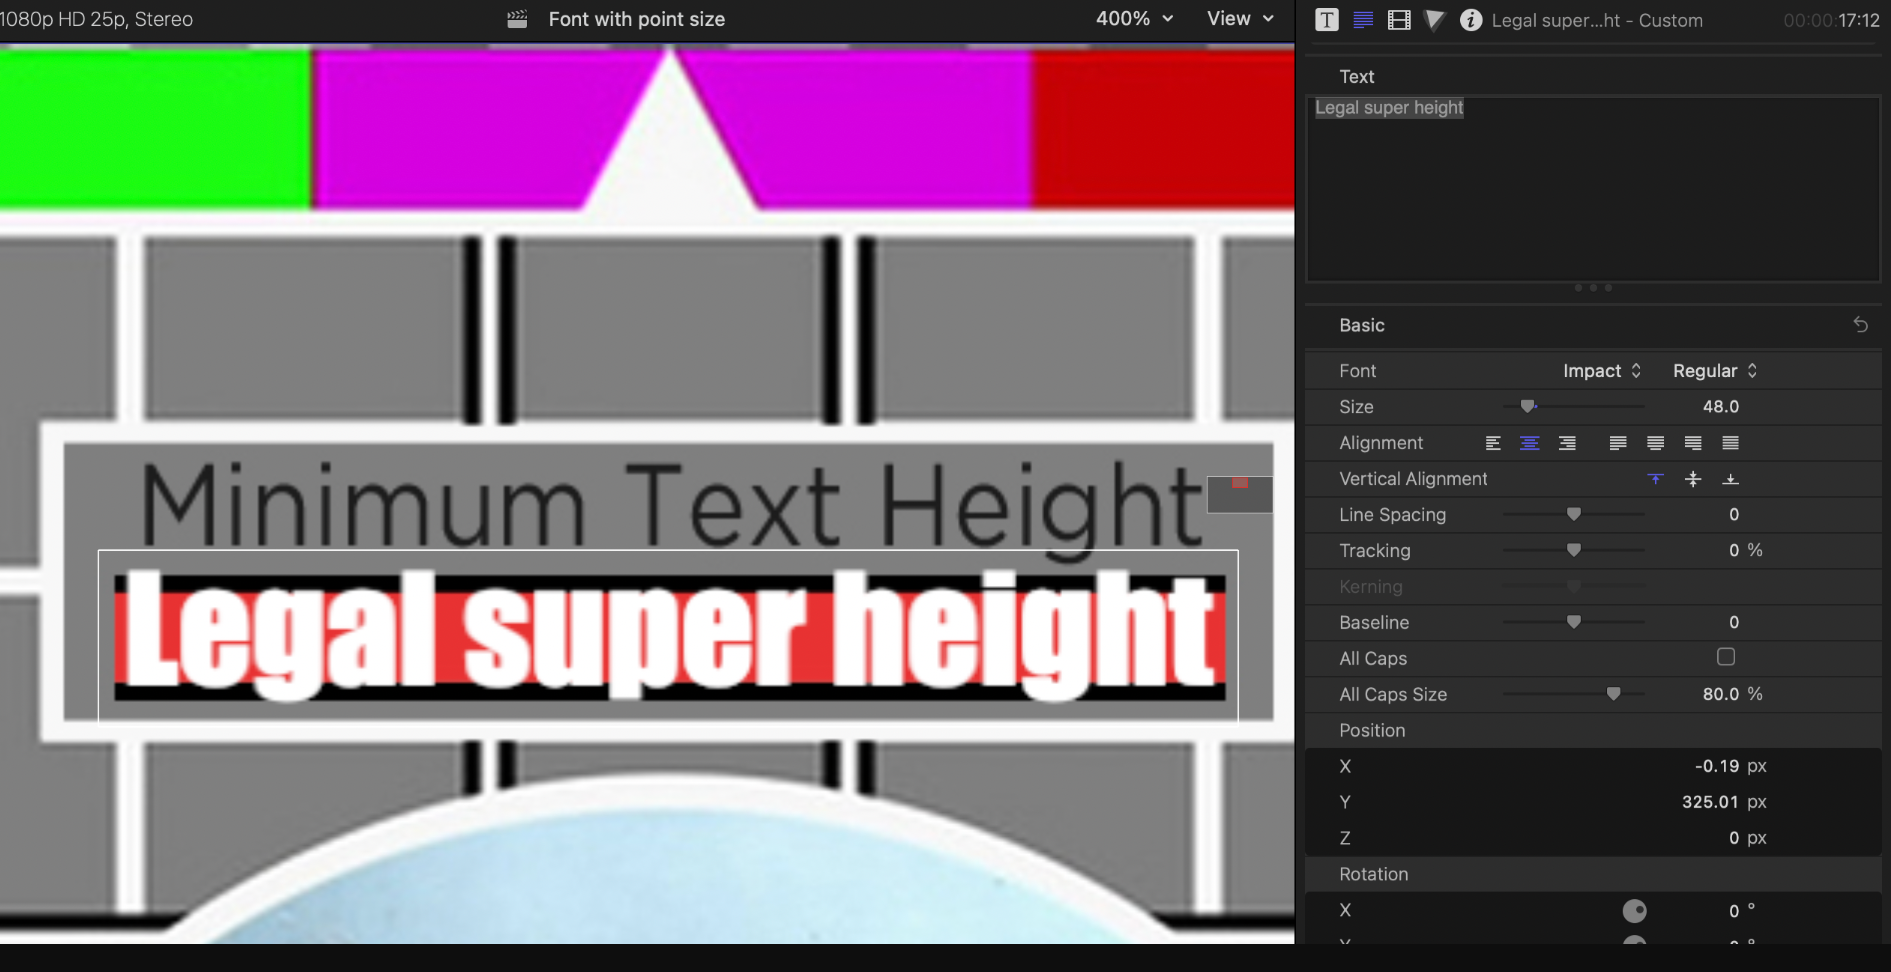Open the Text inspector tab icon
This screenshot has height=972, width=1891.
click(1363, 20)
